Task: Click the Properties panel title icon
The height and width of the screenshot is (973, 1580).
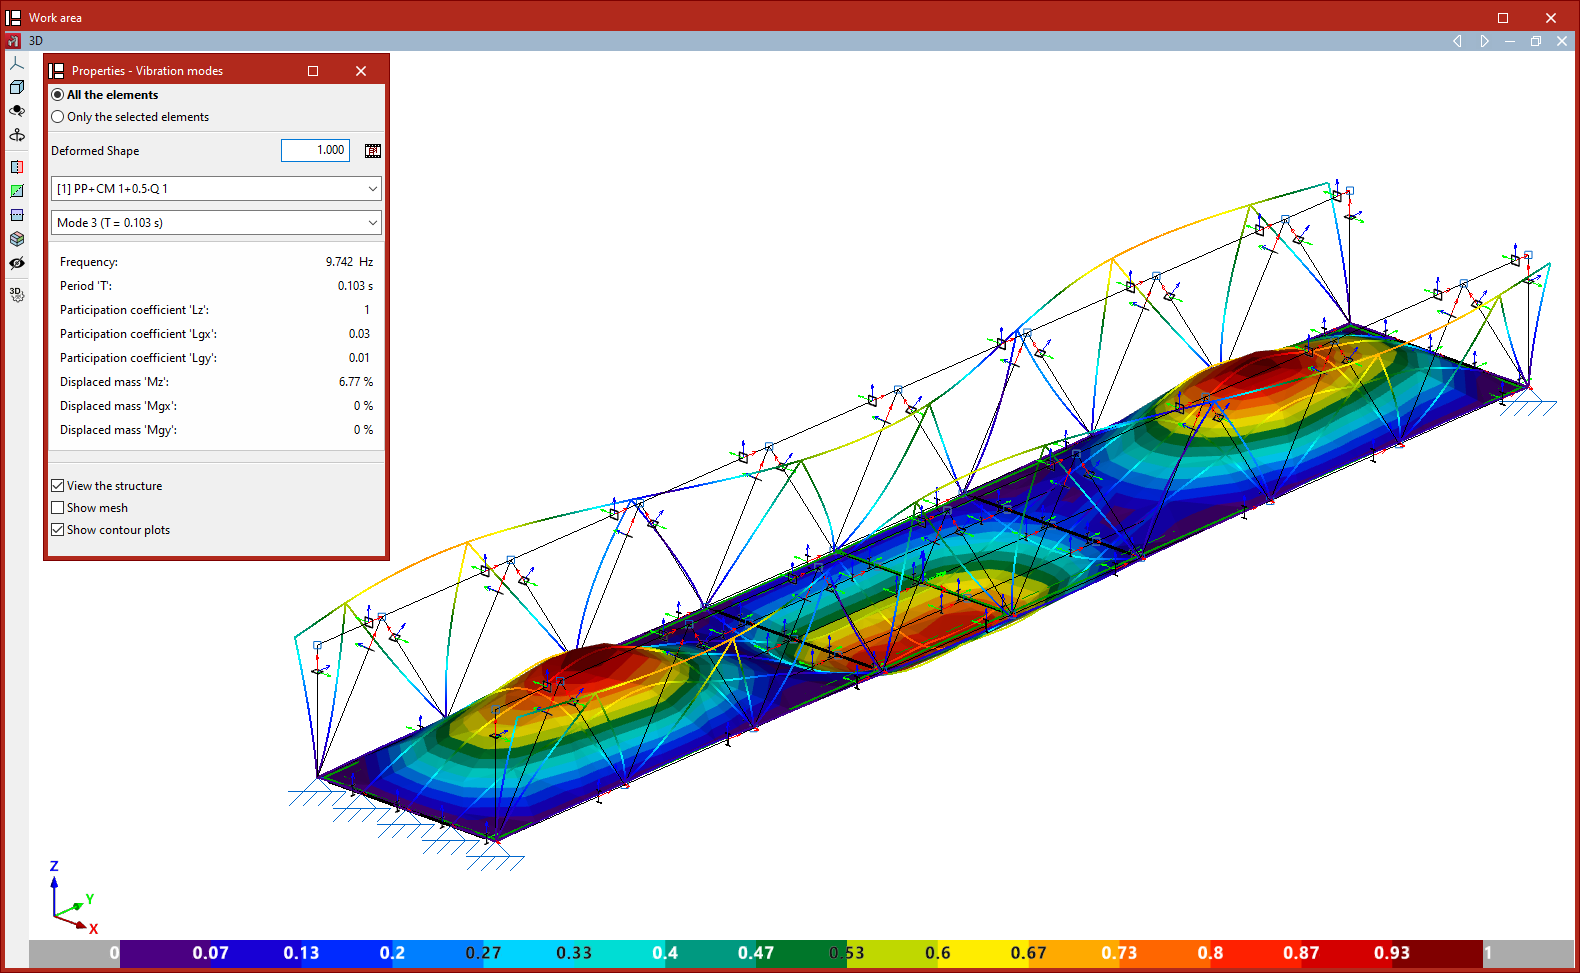Action: (57, 71)
